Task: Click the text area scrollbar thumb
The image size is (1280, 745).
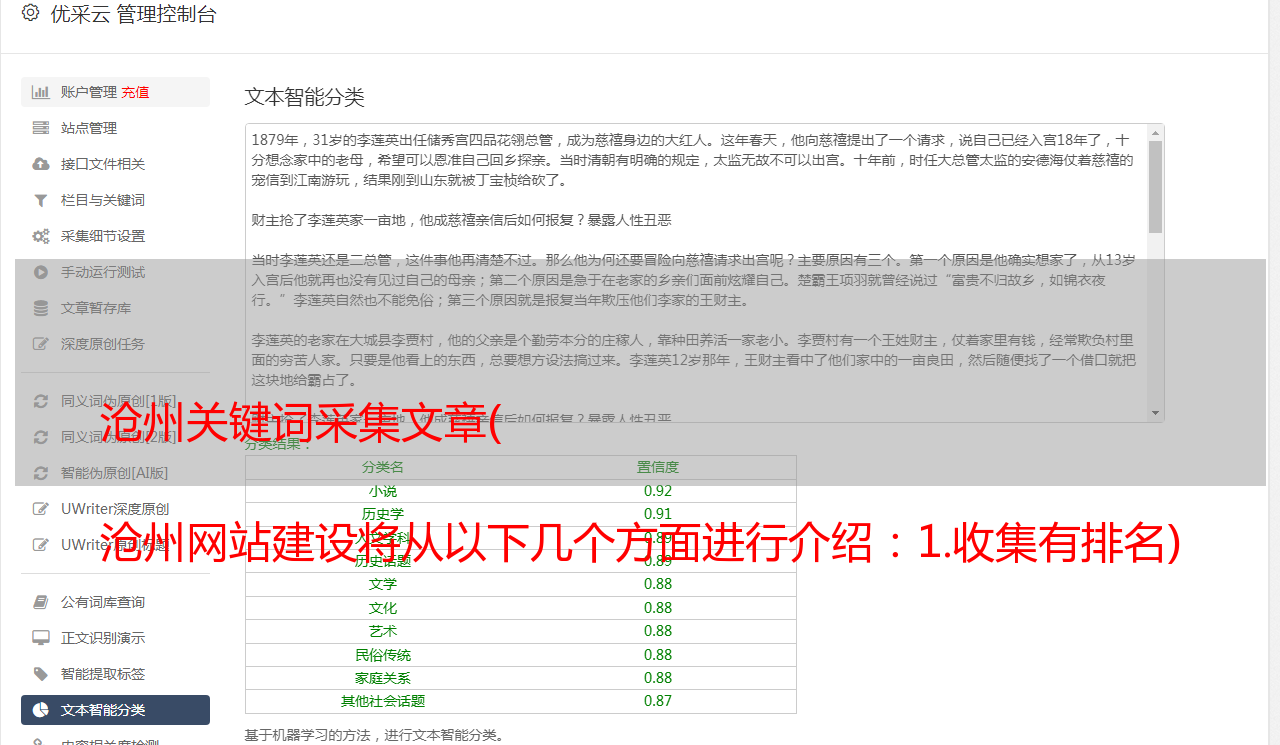Action: tap(1156, 186)
